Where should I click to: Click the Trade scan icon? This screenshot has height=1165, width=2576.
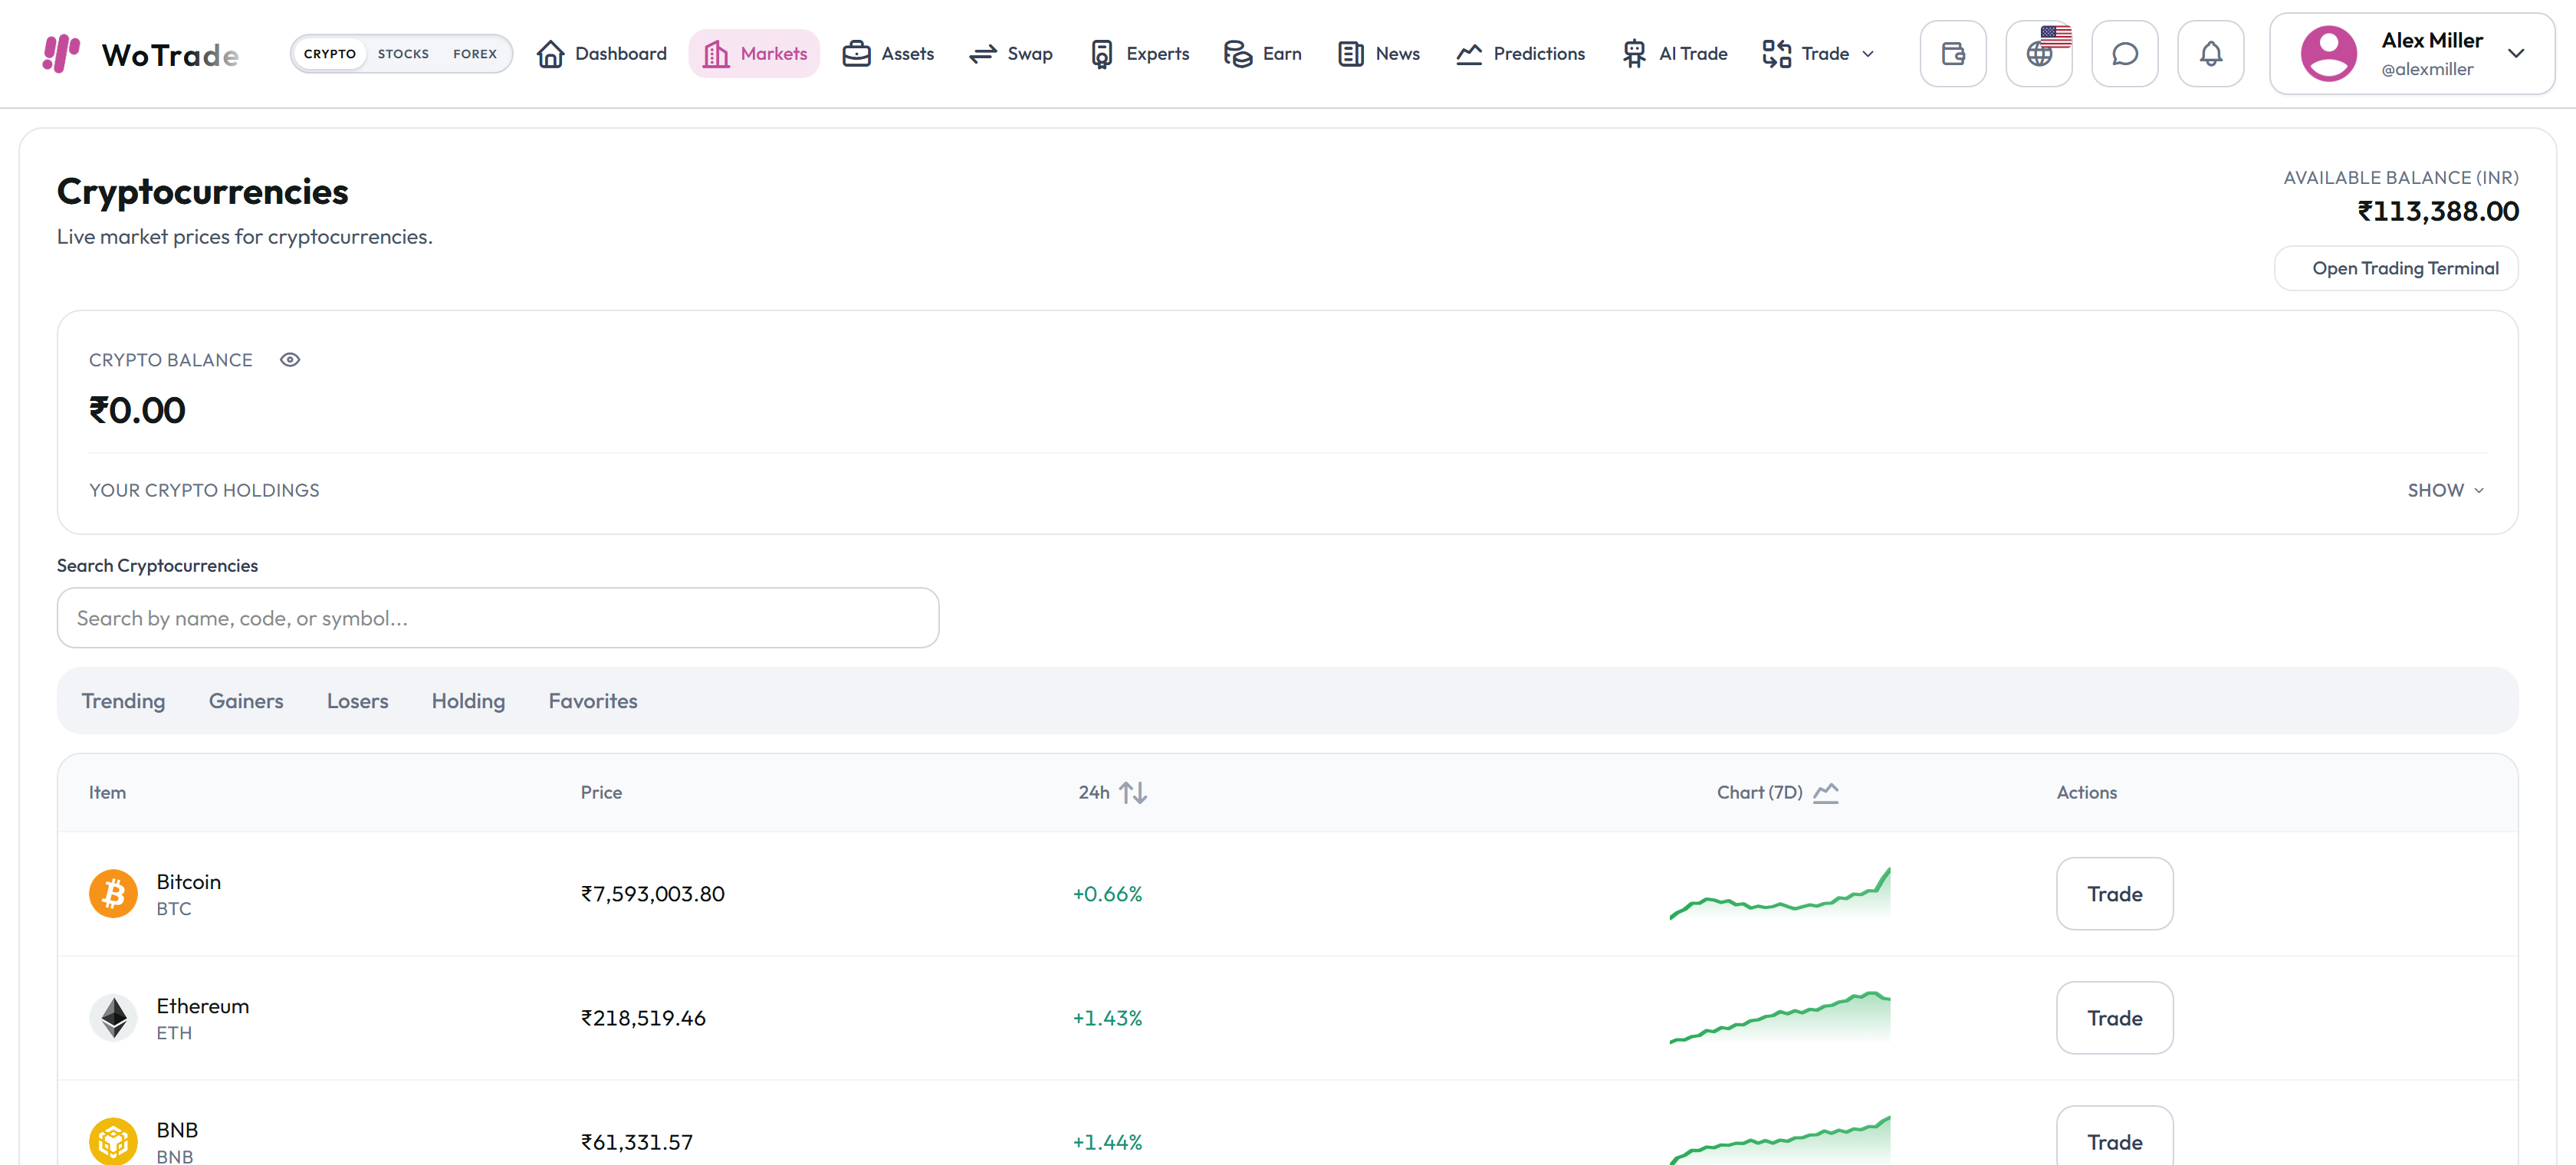(x=1777, y=54)
